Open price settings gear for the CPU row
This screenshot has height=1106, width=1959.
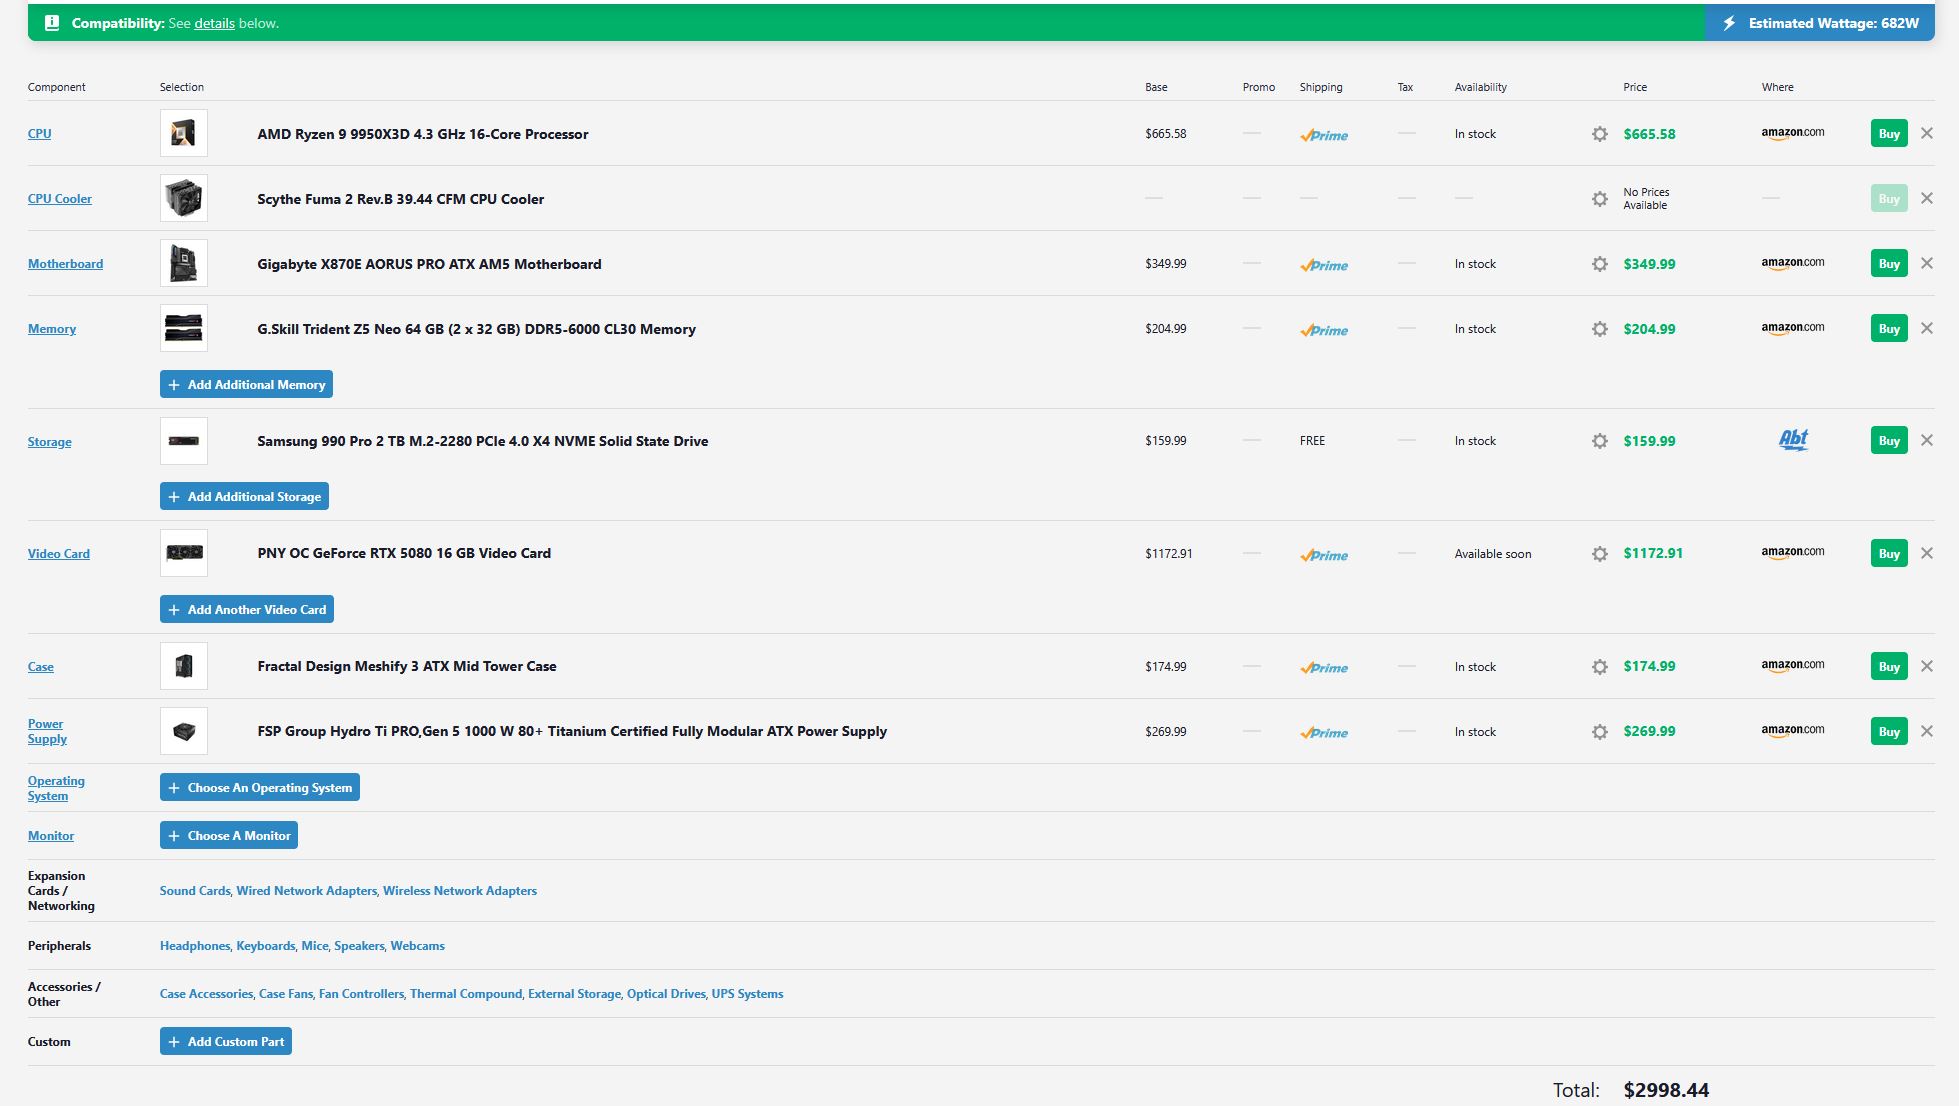click(1600, 134)
